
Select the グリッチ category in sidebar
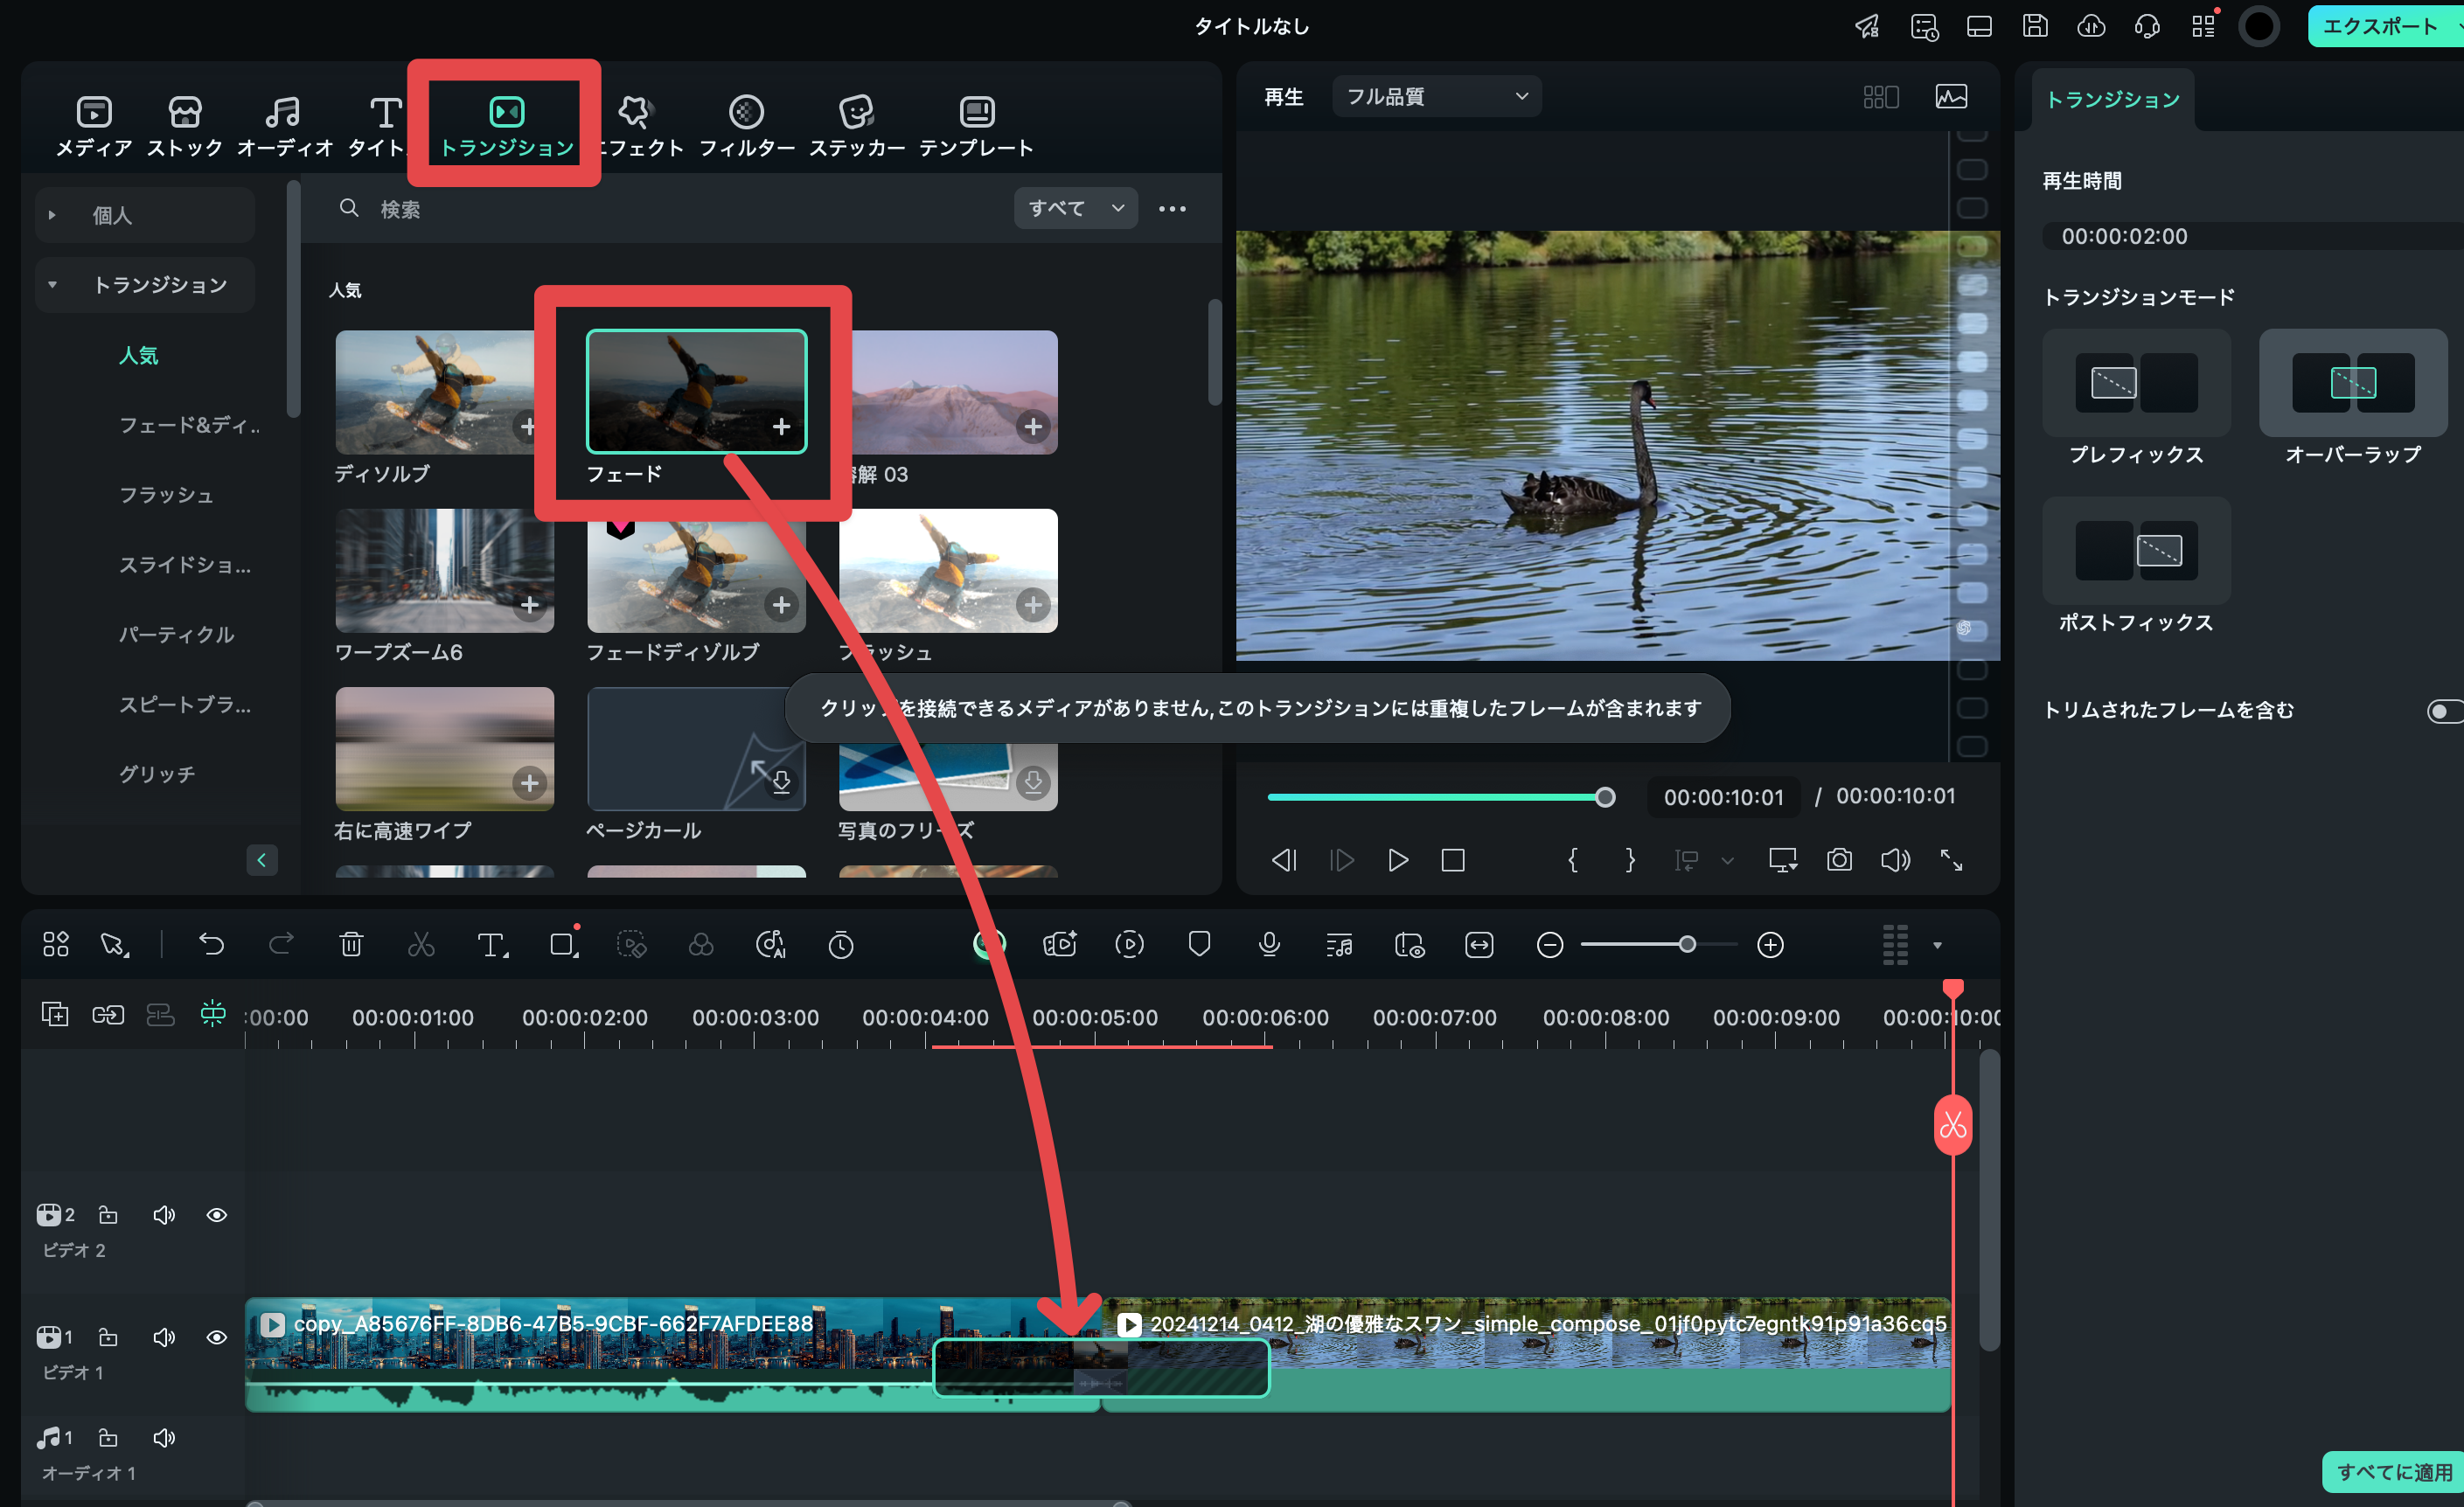(157, 774)
